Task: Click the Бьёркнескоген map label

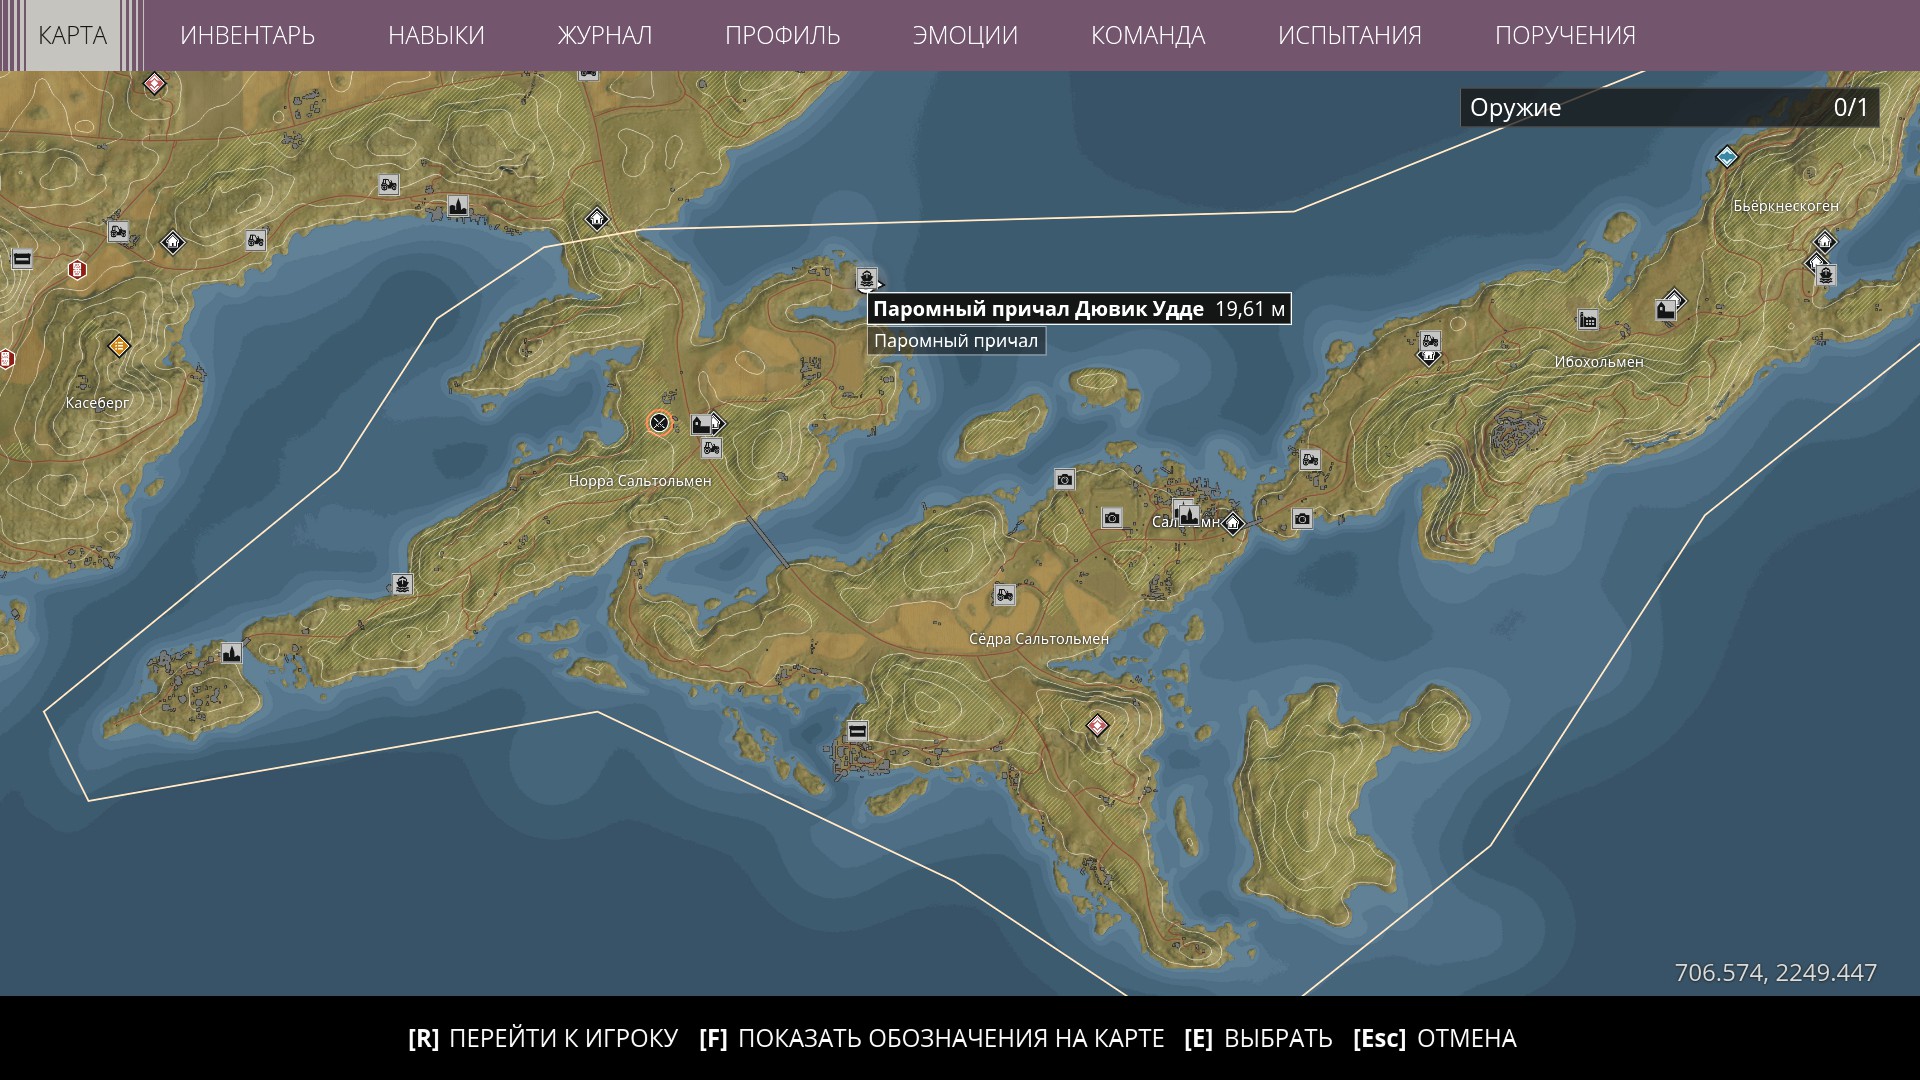Action: tap(1786, 206)
